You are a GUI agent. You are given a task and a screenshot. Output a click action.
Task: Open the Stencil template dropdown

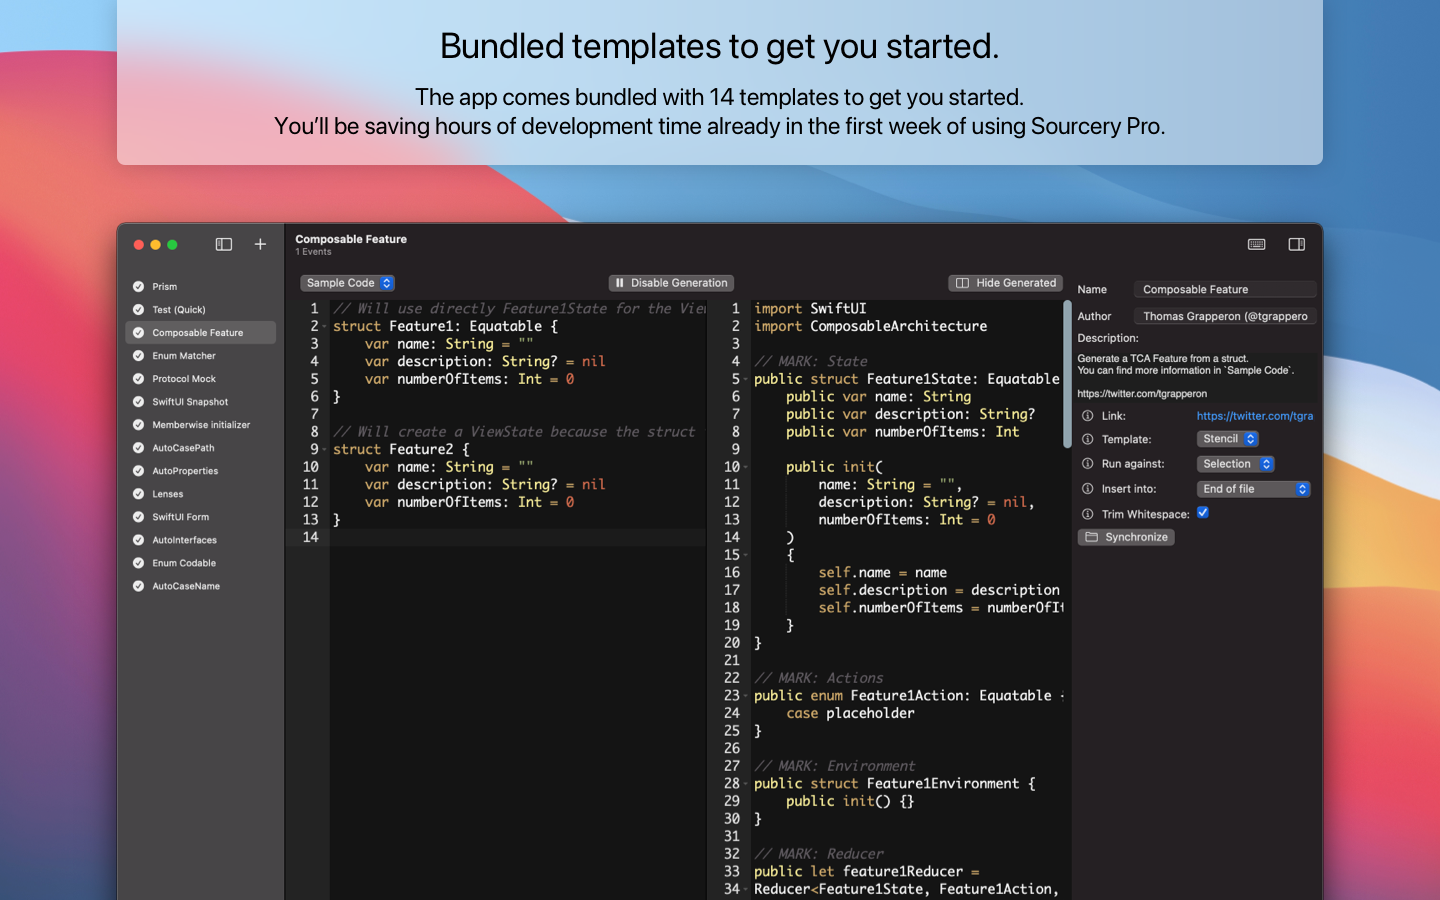coord(1228,439)
